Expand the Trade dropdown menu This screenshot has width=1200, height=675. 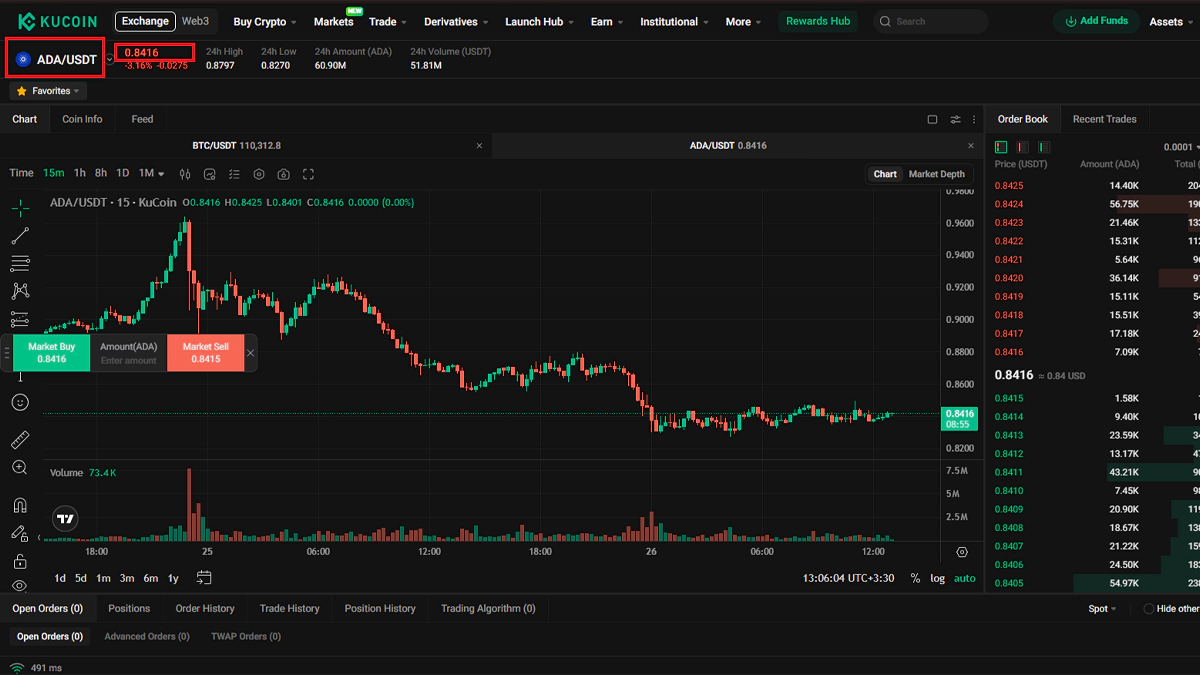click(387, 22)
